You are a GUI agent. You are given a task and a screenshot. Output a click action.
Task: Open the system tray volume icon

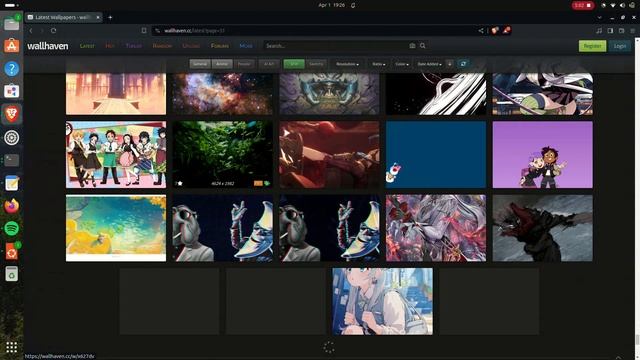[x=622, y=5]
